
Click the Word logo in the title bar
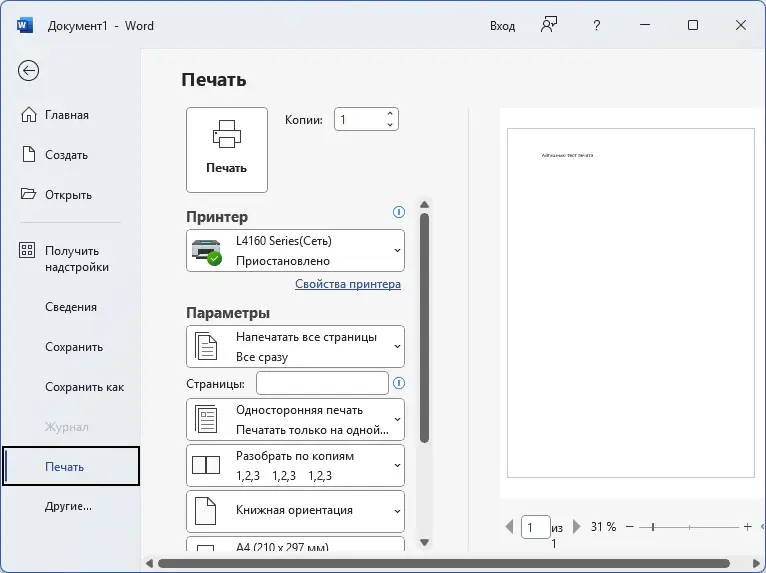tap(24, 25)
